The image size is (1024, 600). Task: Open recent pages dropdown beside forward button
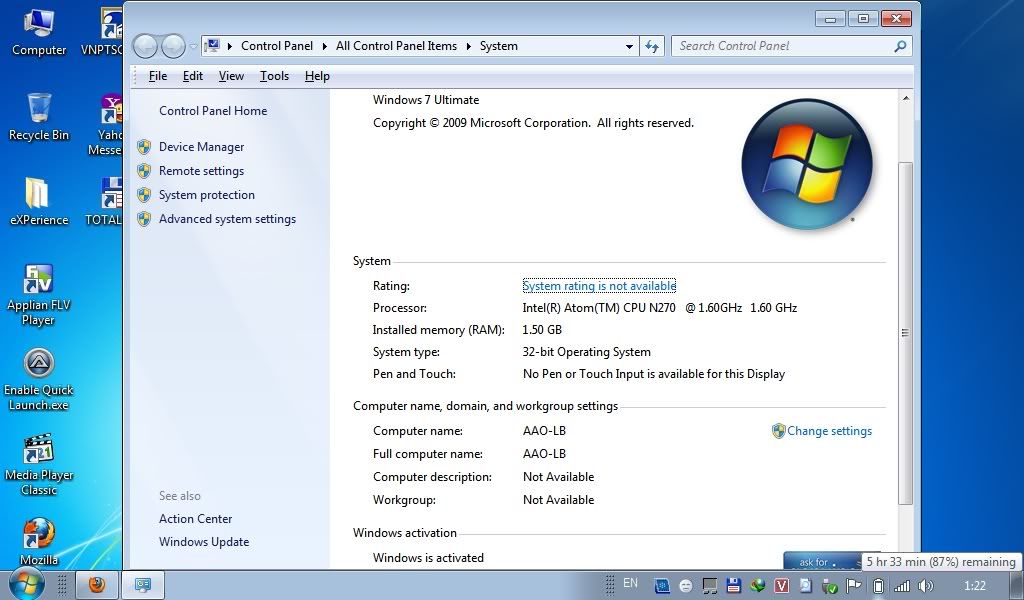[193, 47]
